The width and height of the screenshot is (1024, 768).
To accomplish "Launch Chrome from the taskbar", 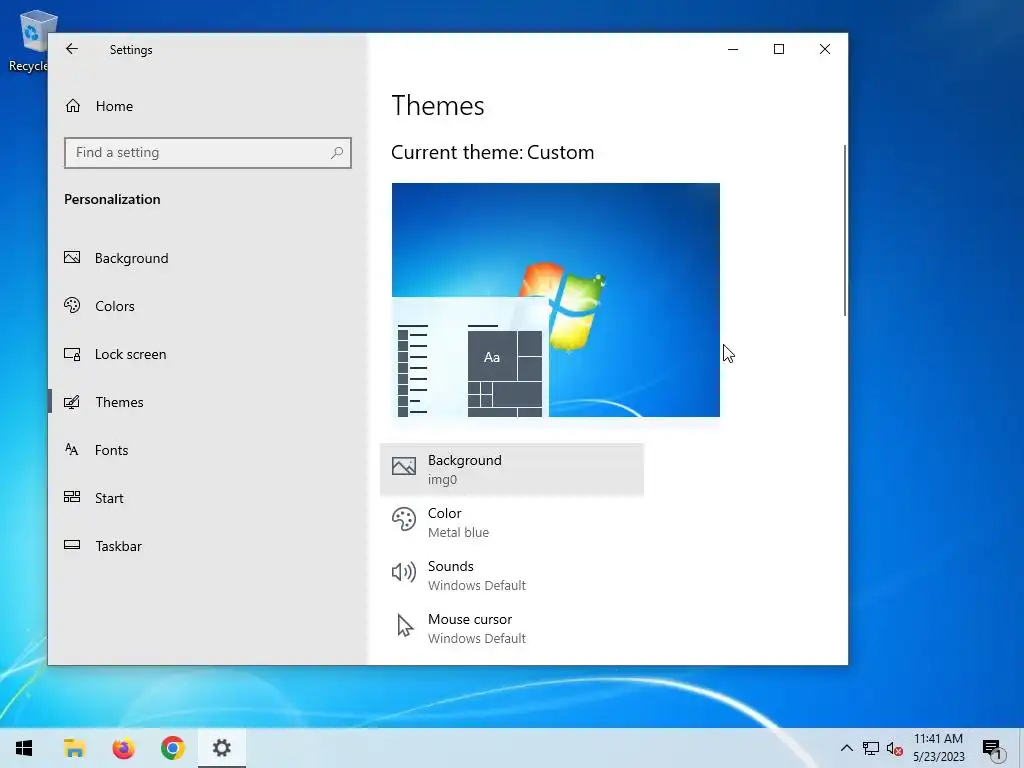I will pos(172,748).
